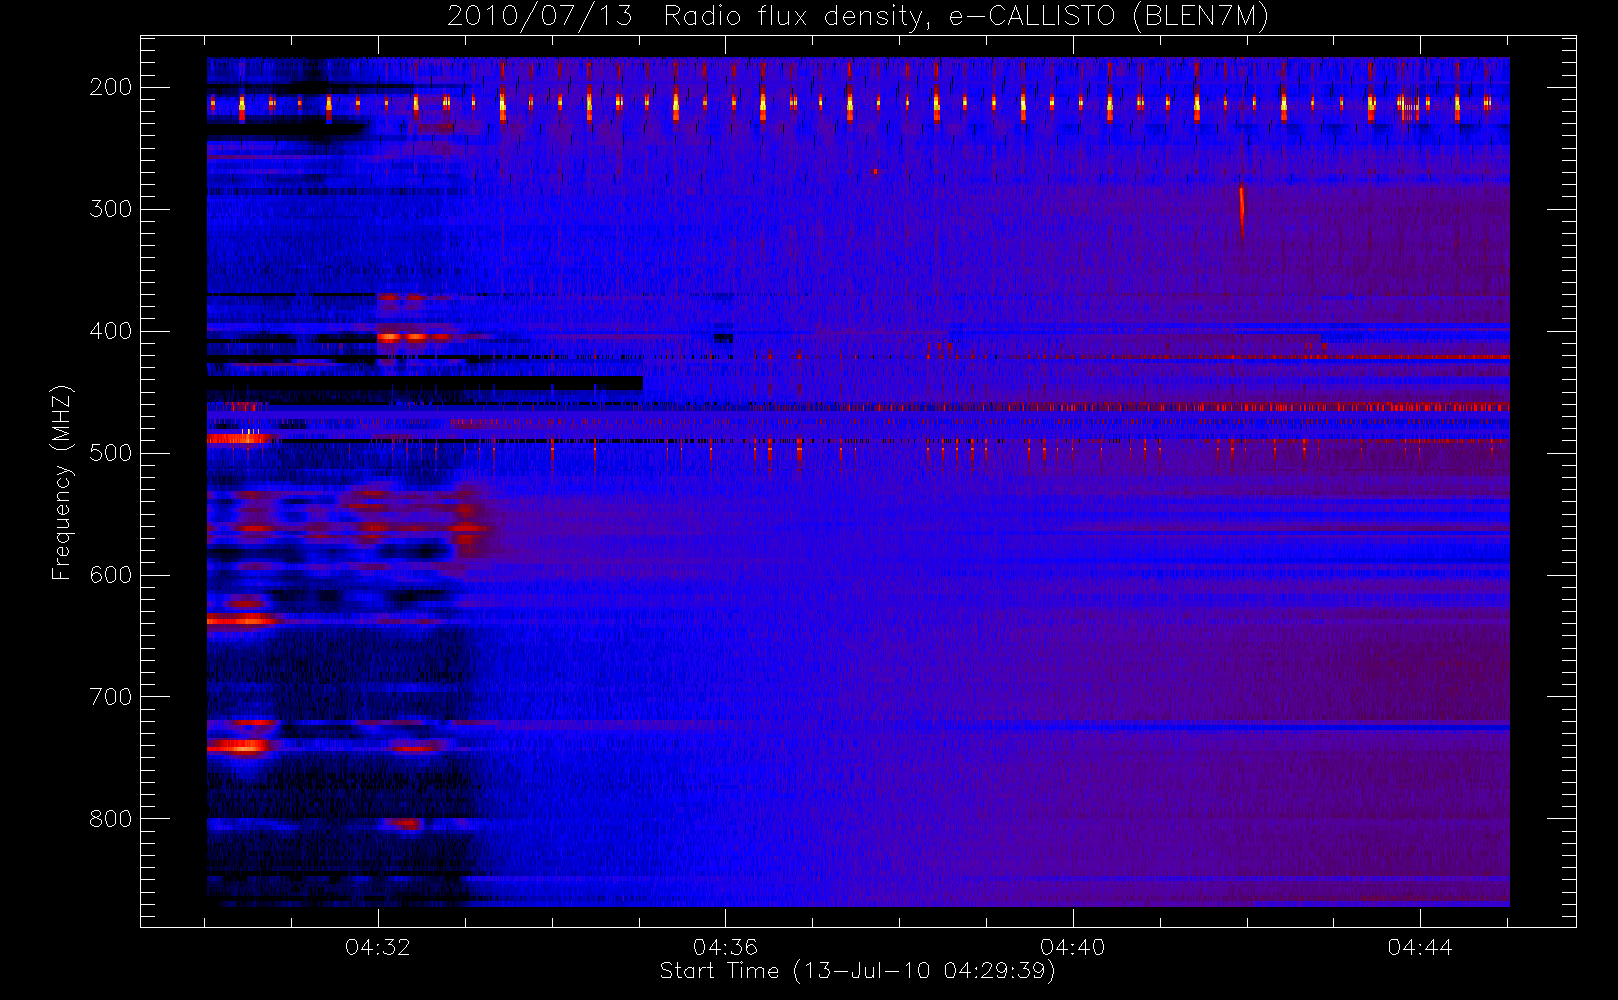The height and width of the screenshot is (1000, 1618).
Task: Select the 600 frequency tick label
Action: (110, 575)
